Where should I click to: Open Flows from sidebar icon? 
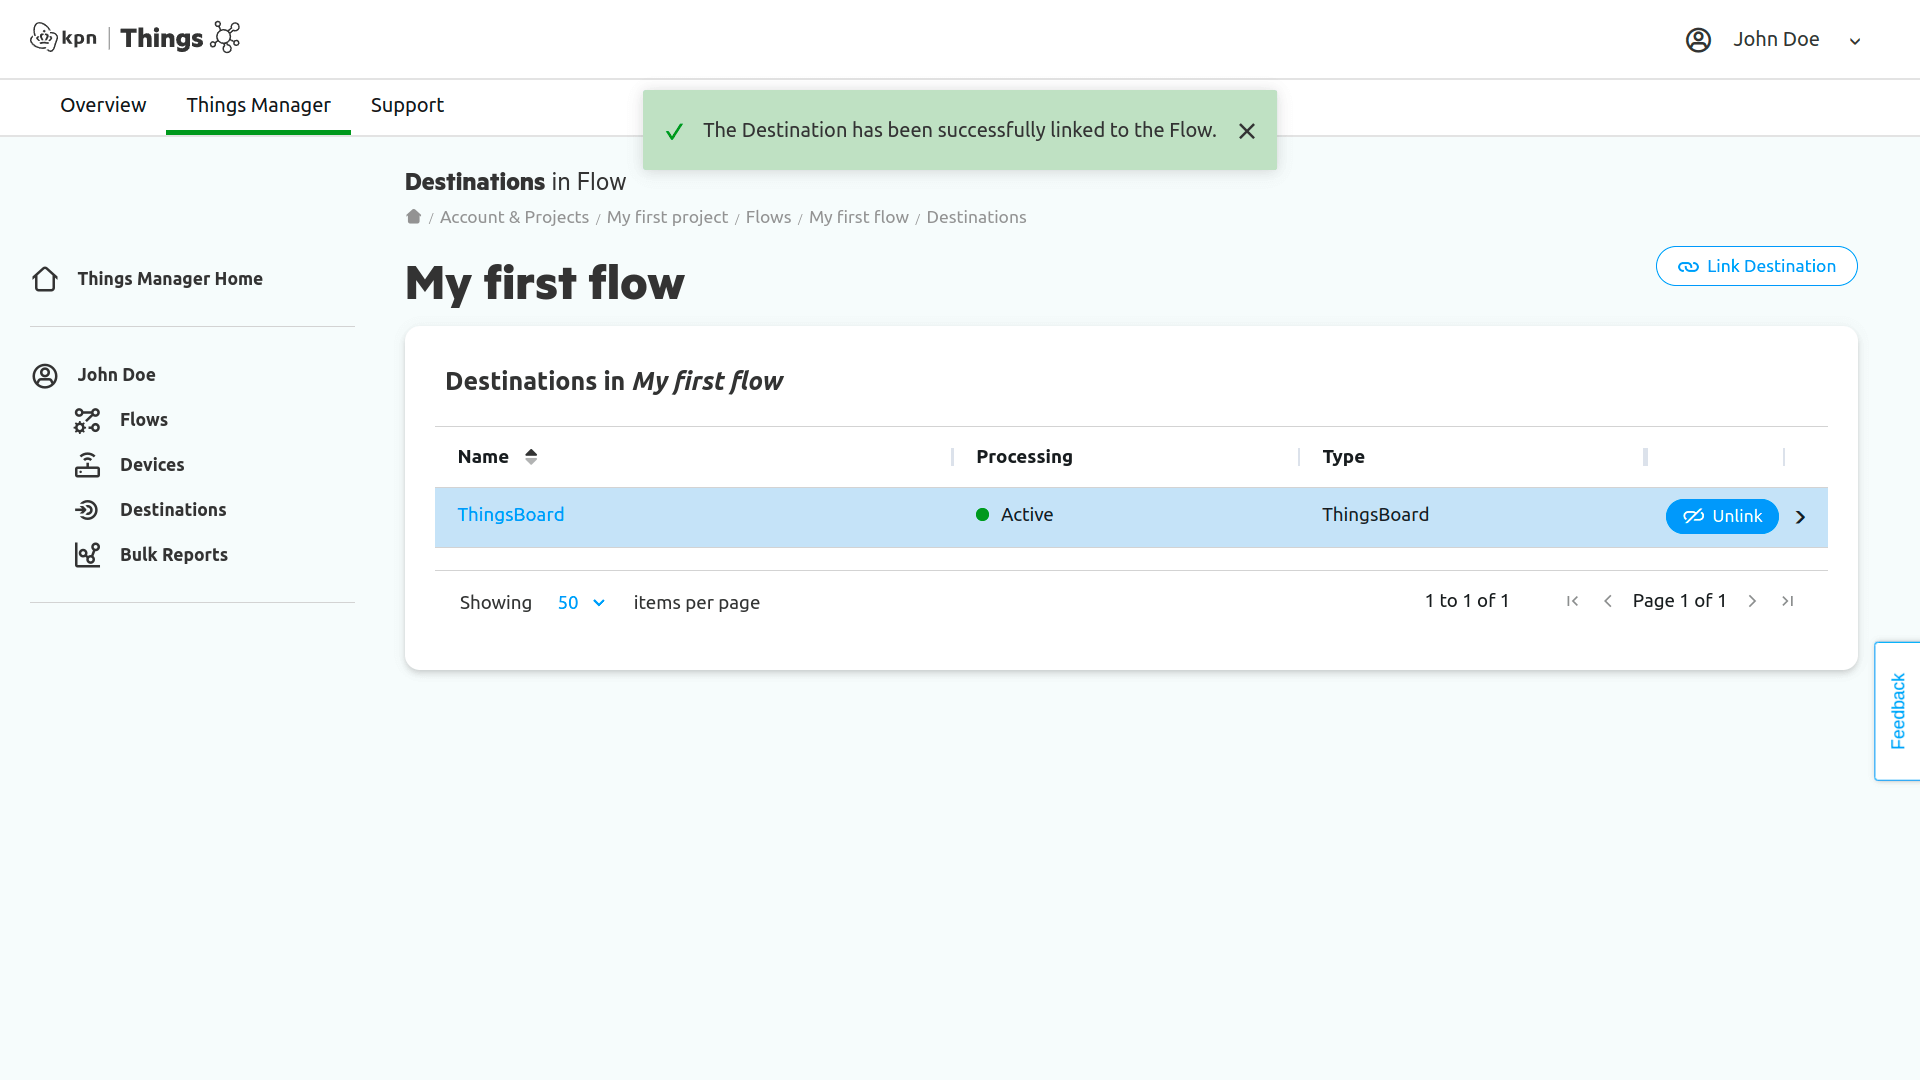pyautogui.click(x=87, y=420)
